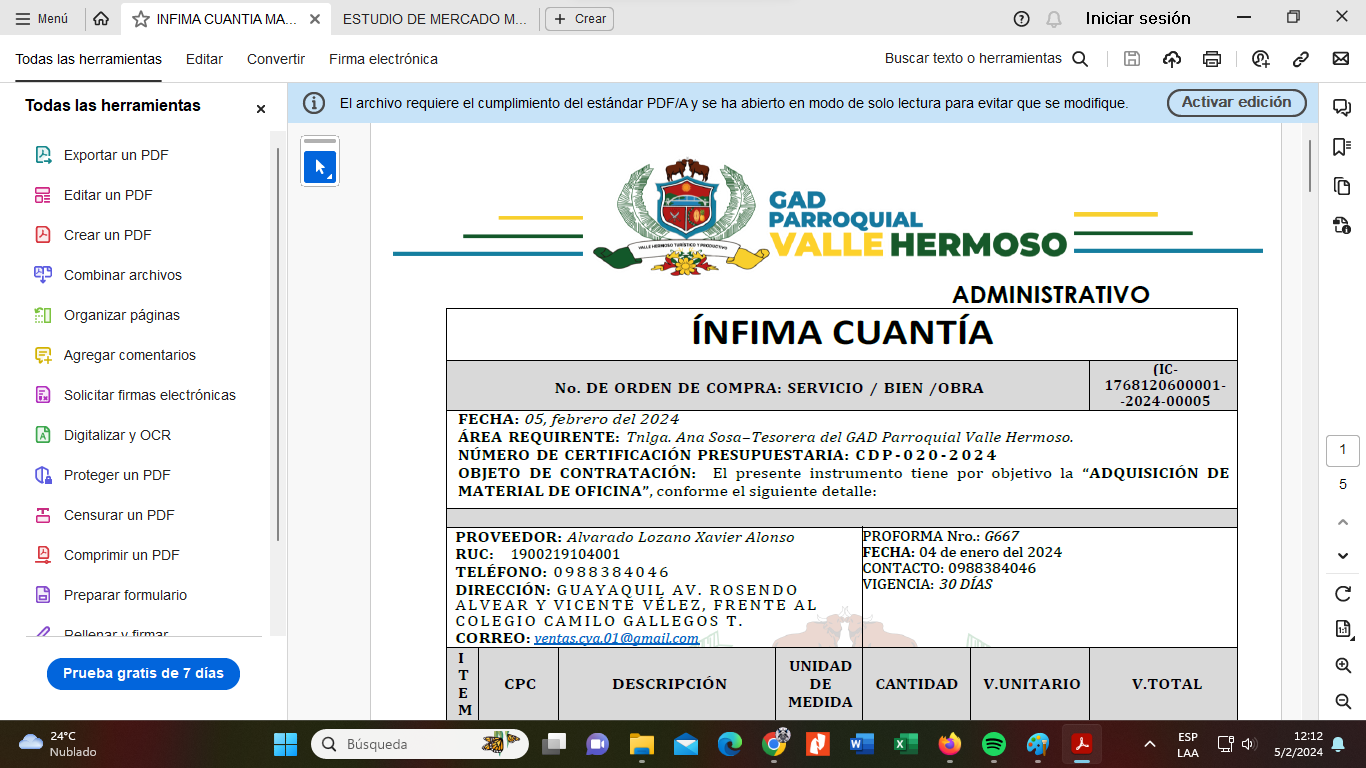
Task: Click the Activar edición button
Action: [x=1236, y=102]
